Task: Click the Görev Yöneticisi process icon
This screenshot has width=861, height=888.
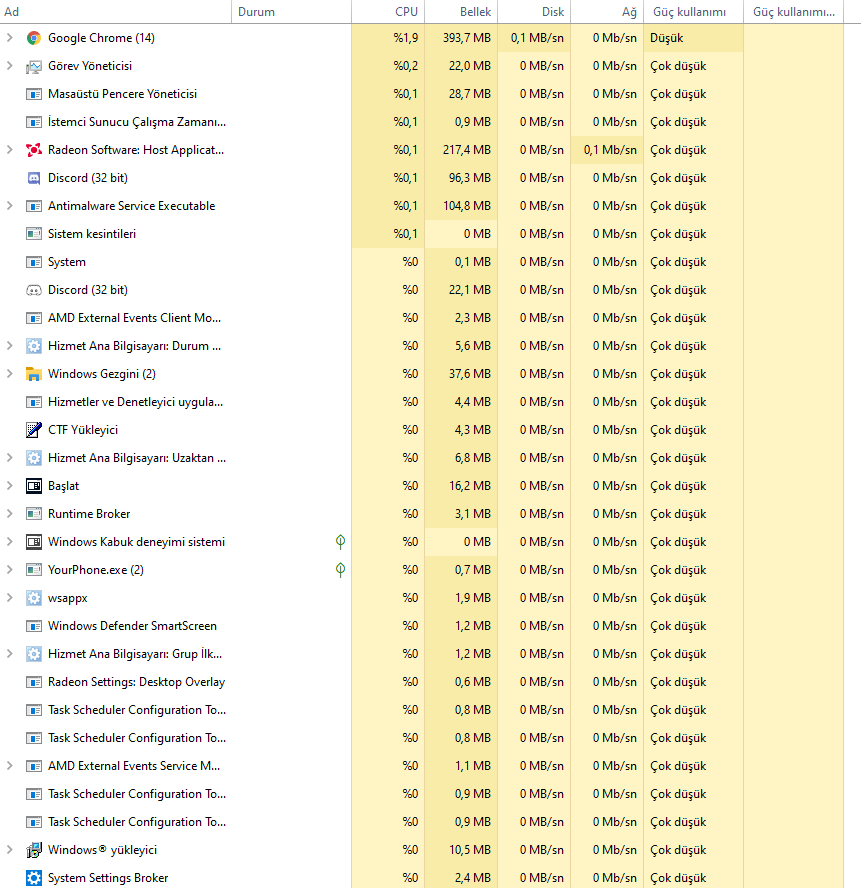Action: 34,66
